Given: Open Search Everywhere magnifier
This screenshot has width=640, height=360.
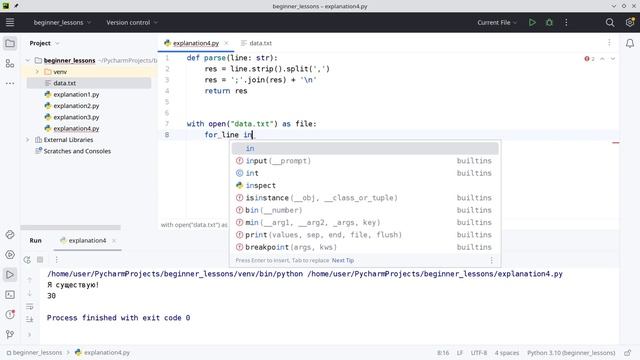Looking at the screenshot, I should [610, 22].
